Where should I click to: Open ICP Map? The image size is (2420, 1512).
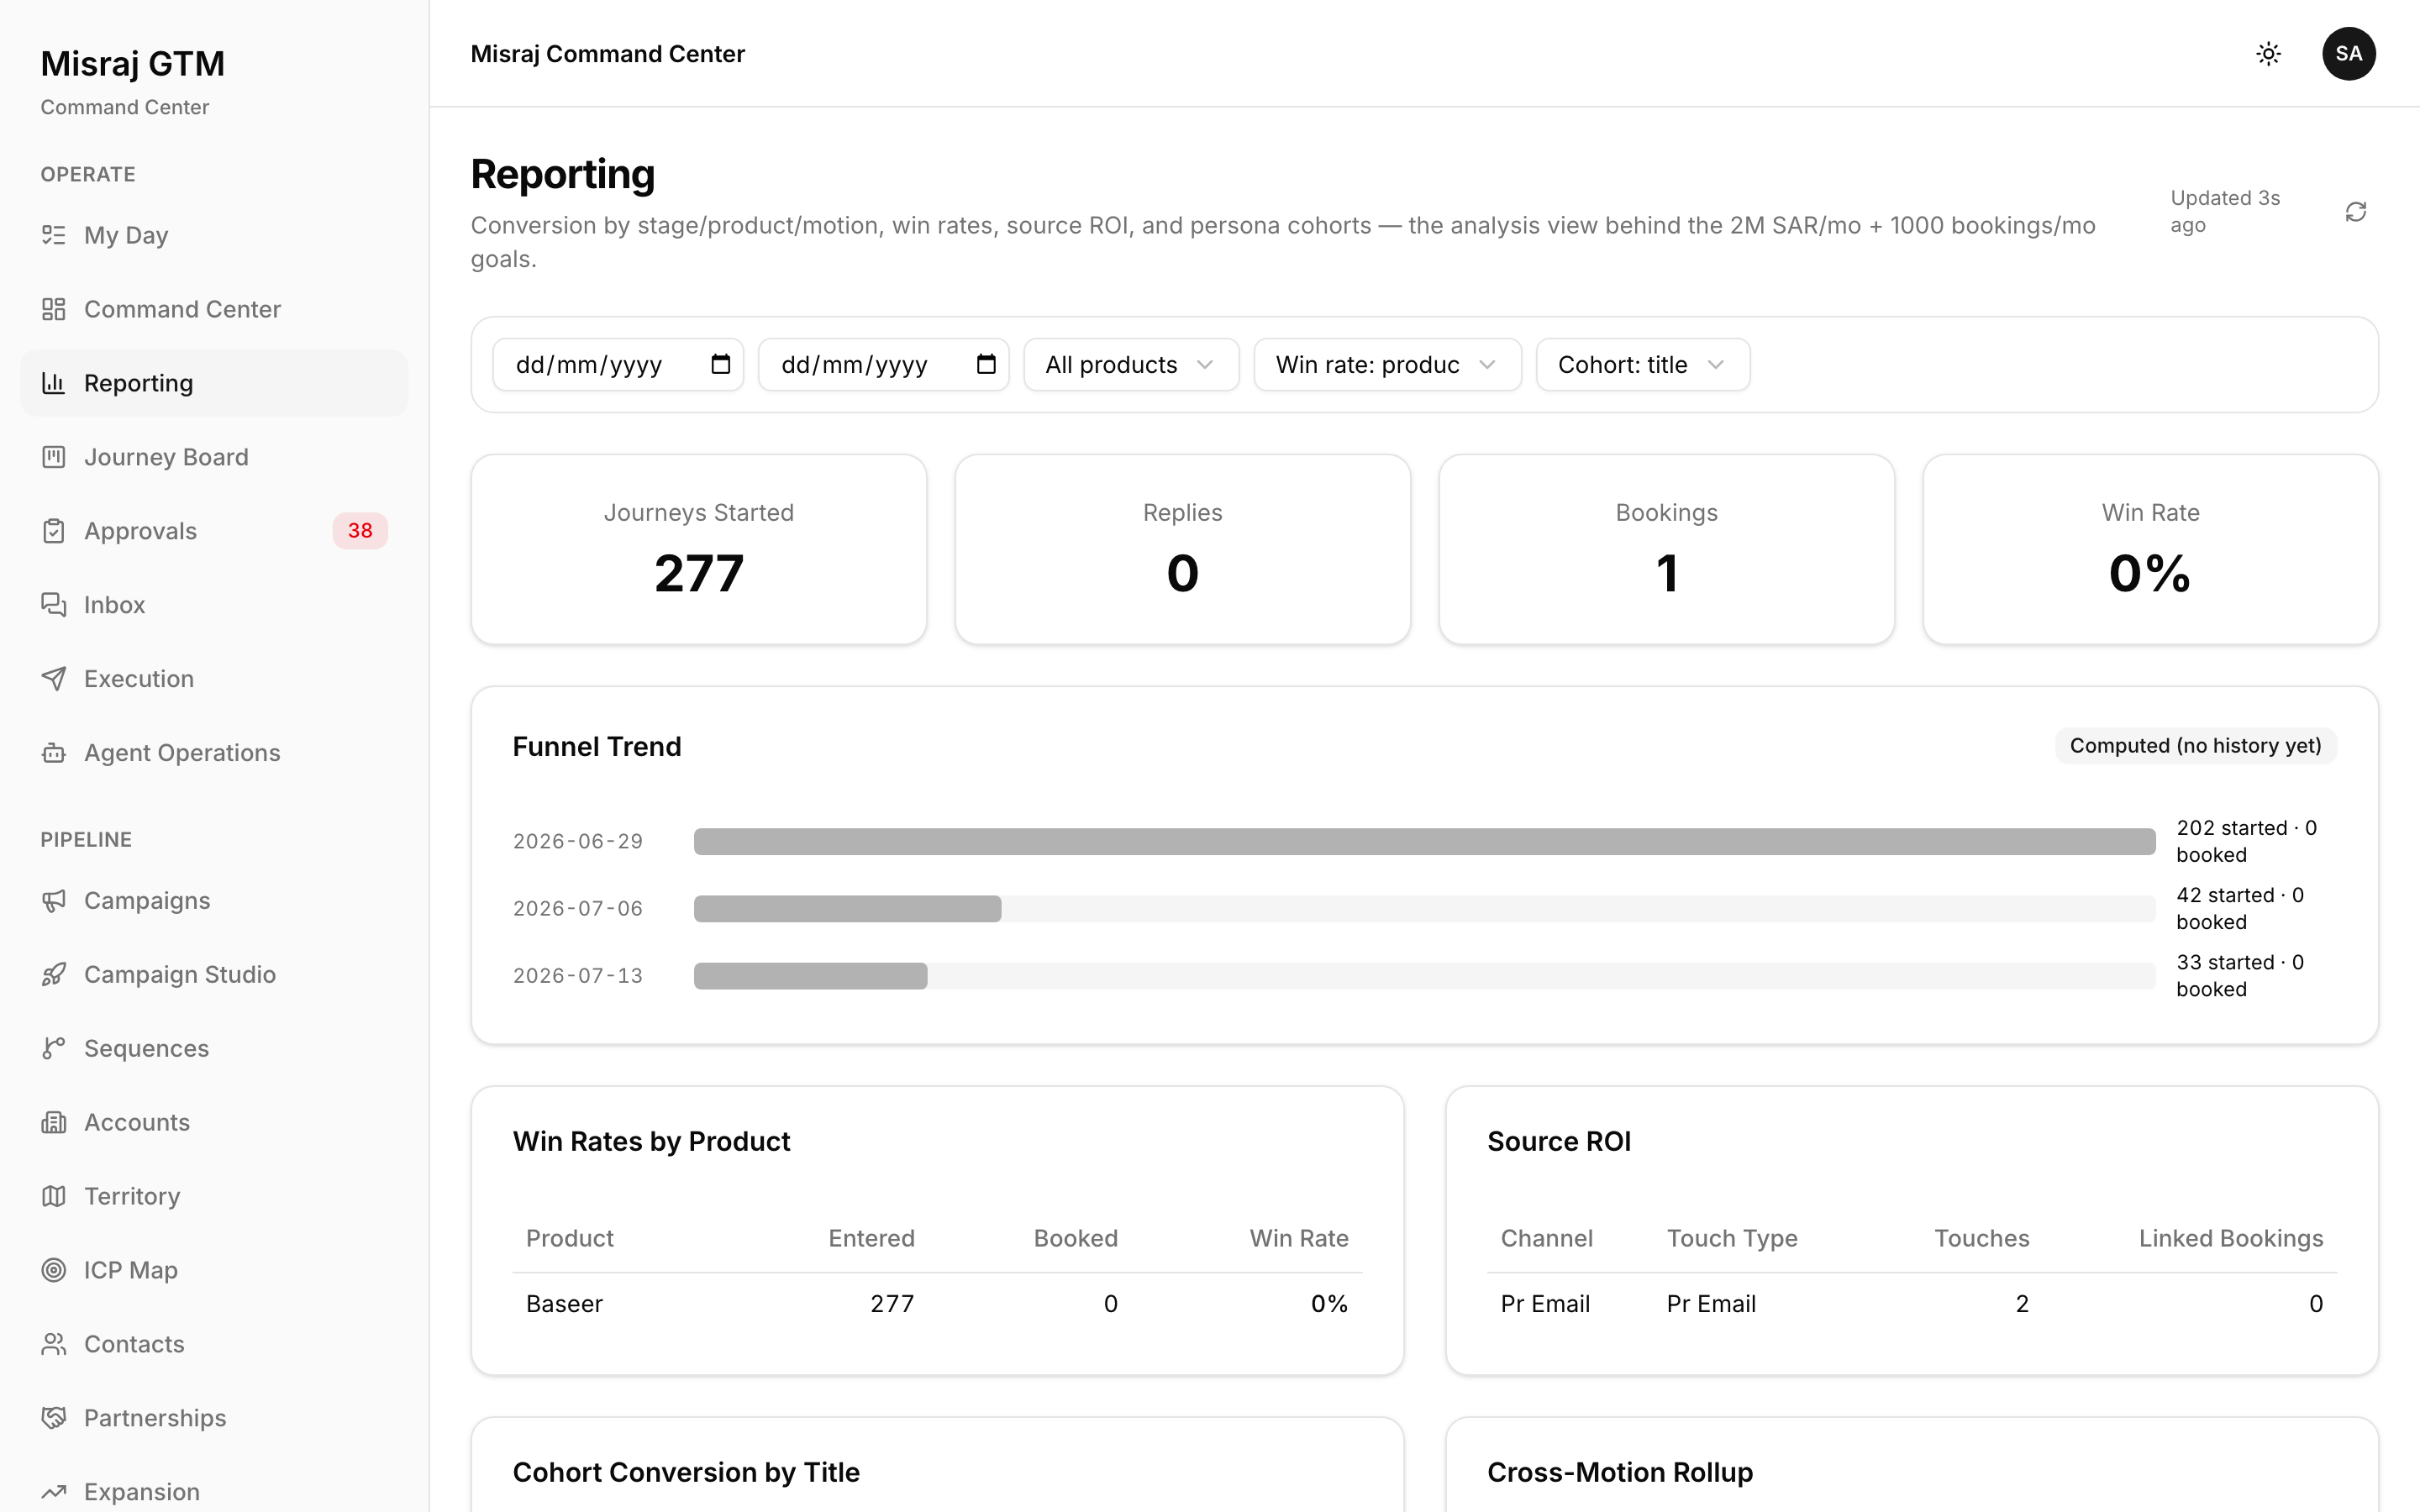click(x=214, y=1271)
